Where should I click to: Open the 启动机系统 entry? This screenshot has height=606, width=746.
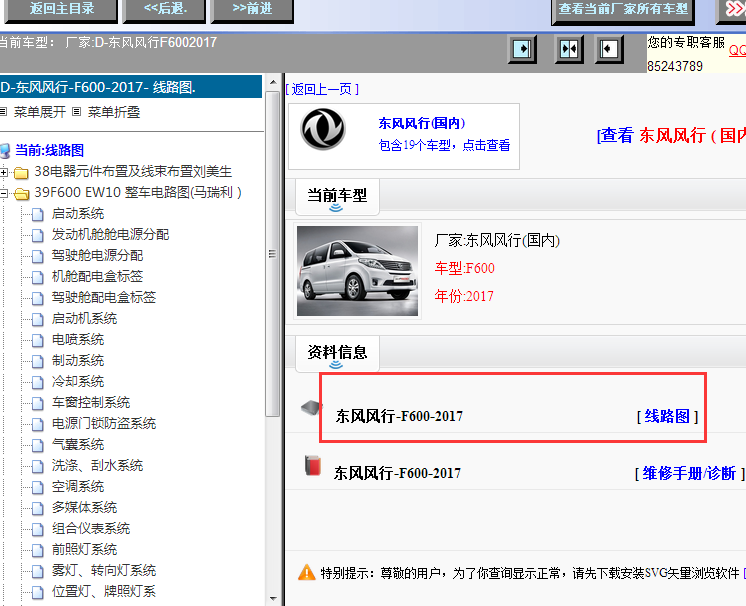(84, 318)
